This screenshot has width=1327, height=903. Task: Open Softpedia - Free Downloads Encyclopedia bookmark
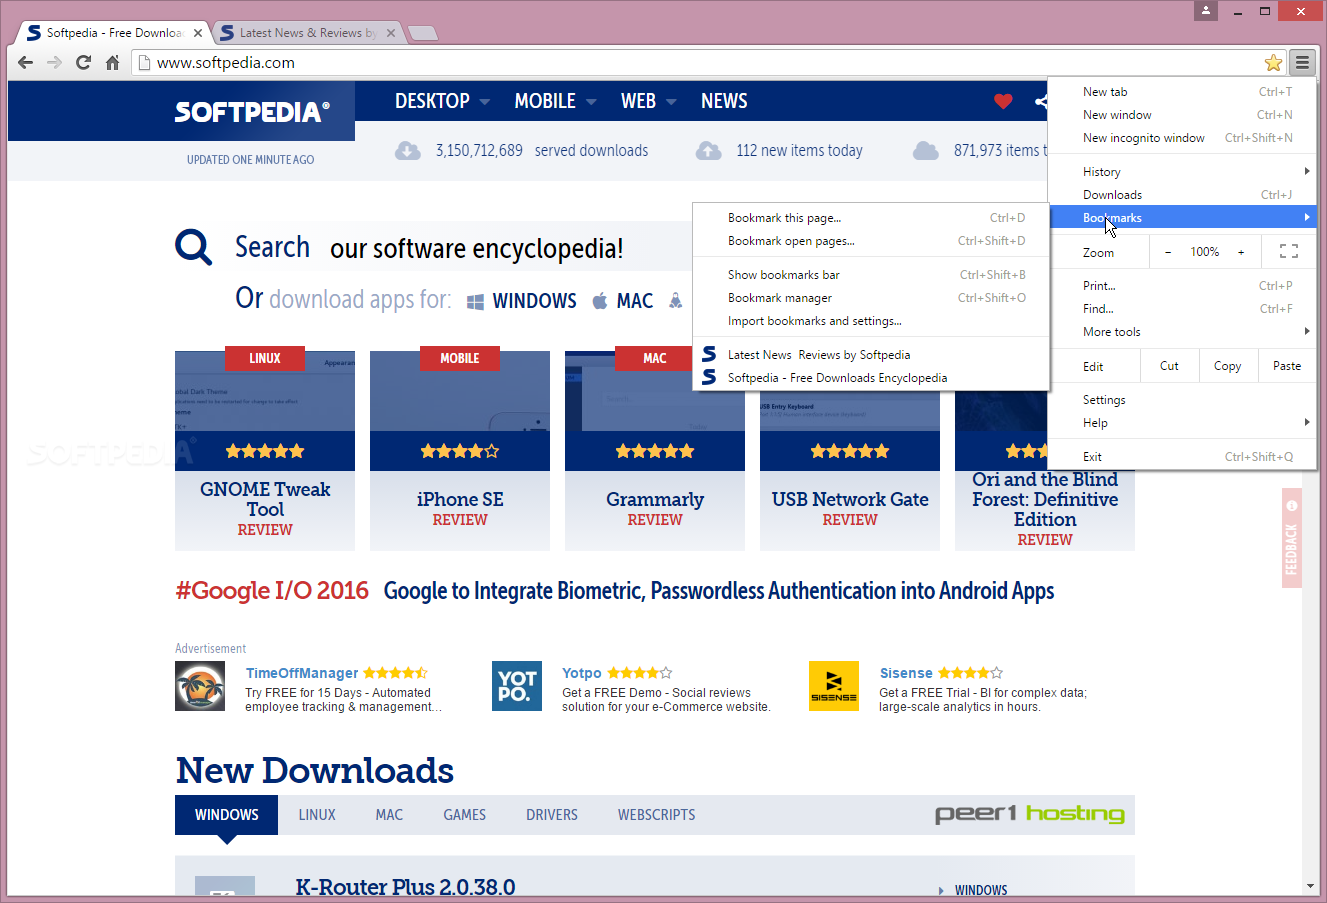(871, 378)
